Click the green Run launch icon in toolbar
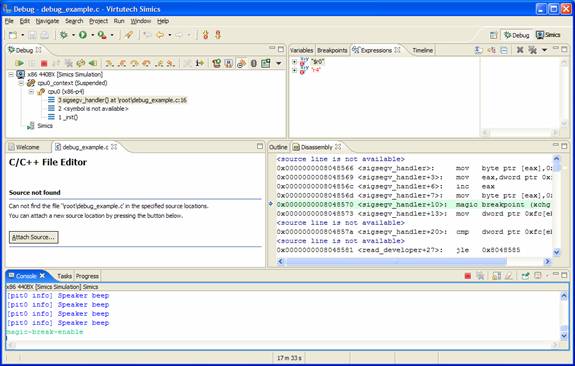The width and height of the screenshot is (575, 366). pos(83,35)
